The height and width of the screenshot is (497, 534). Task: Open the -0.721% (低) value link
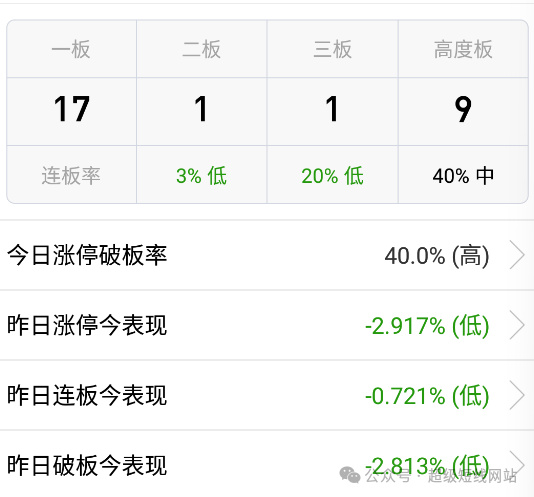pos(427,396)
